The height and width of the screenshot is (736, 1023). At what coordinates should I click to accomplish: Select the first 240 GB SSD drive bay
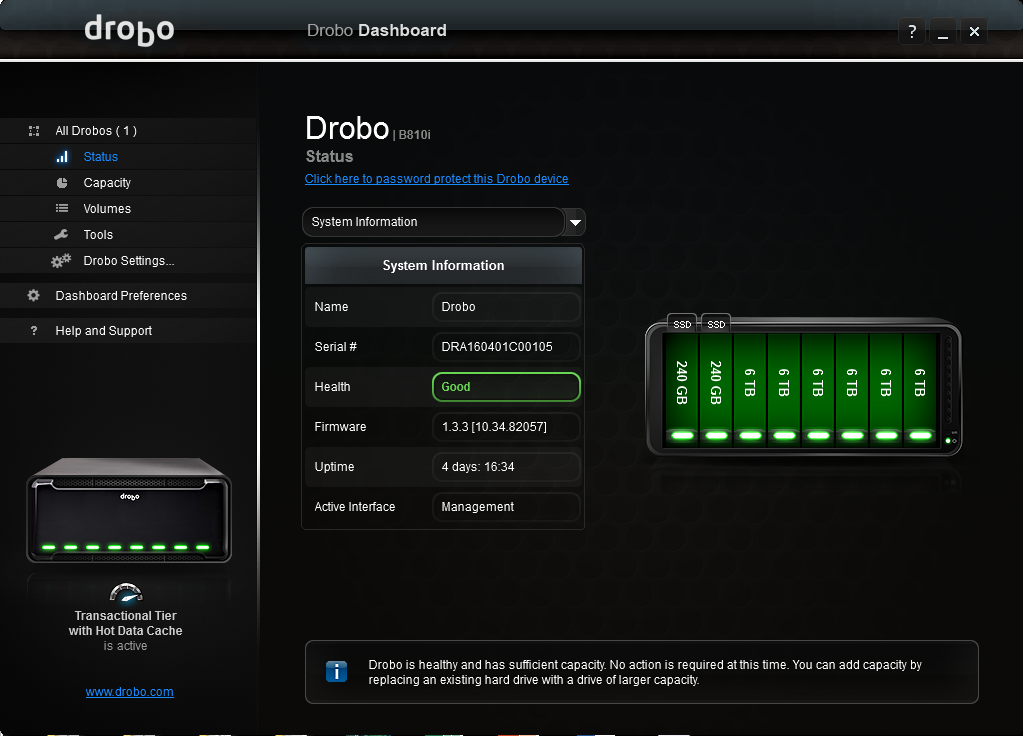pos(682,390)
